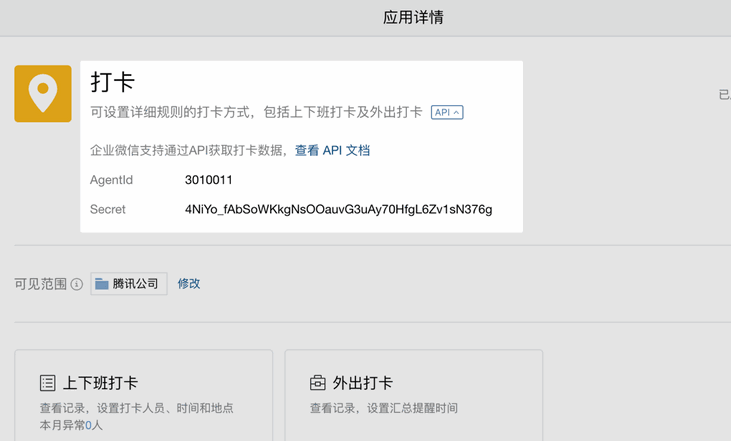
Task: Click the 修改 visible range link
Action: tap(189, 283)
